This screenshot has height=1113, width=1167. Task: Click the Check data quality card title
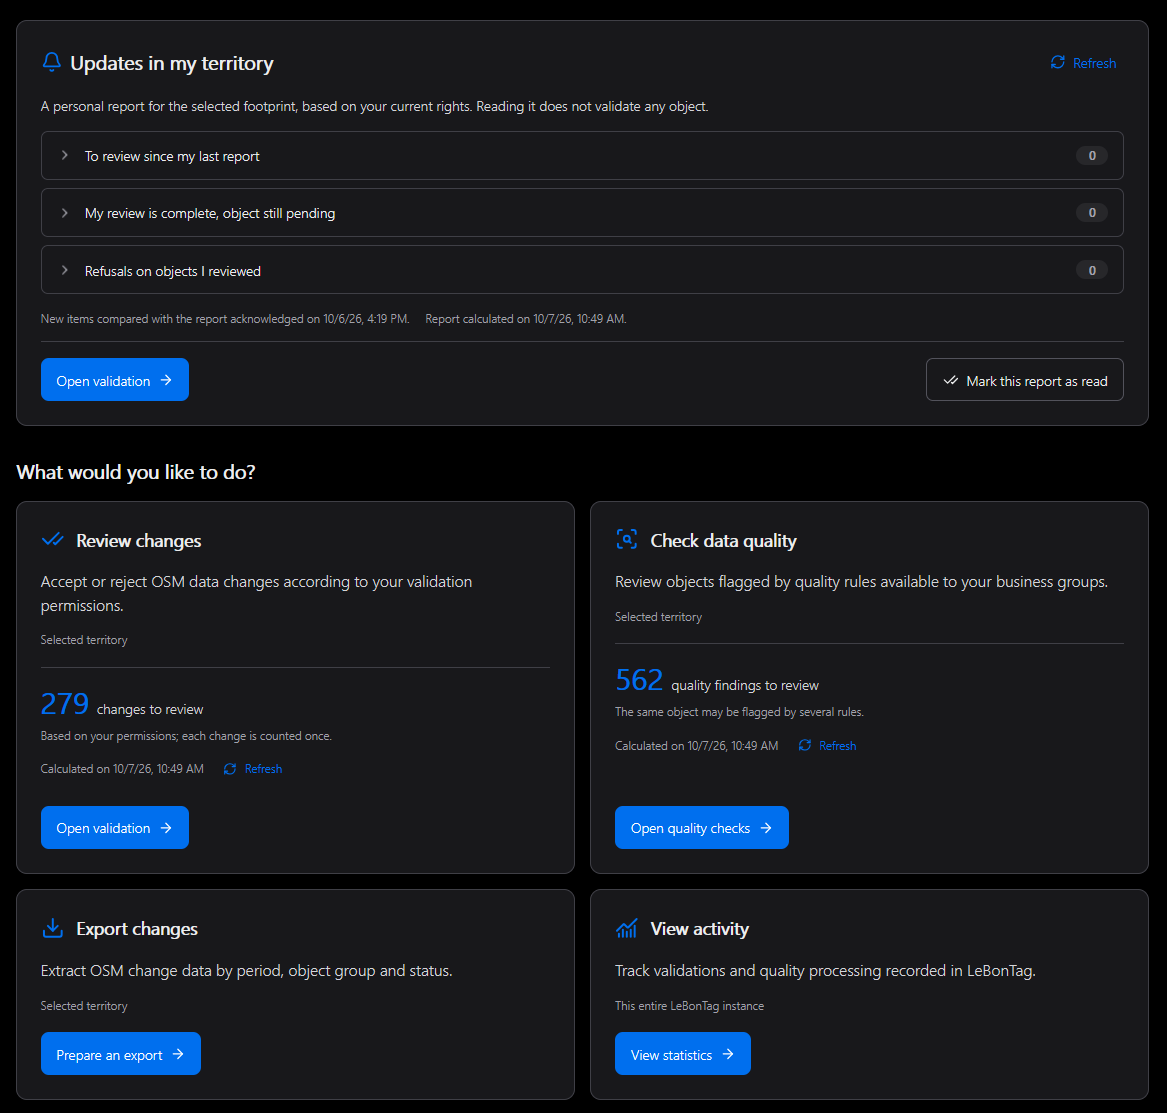[723, 540]
